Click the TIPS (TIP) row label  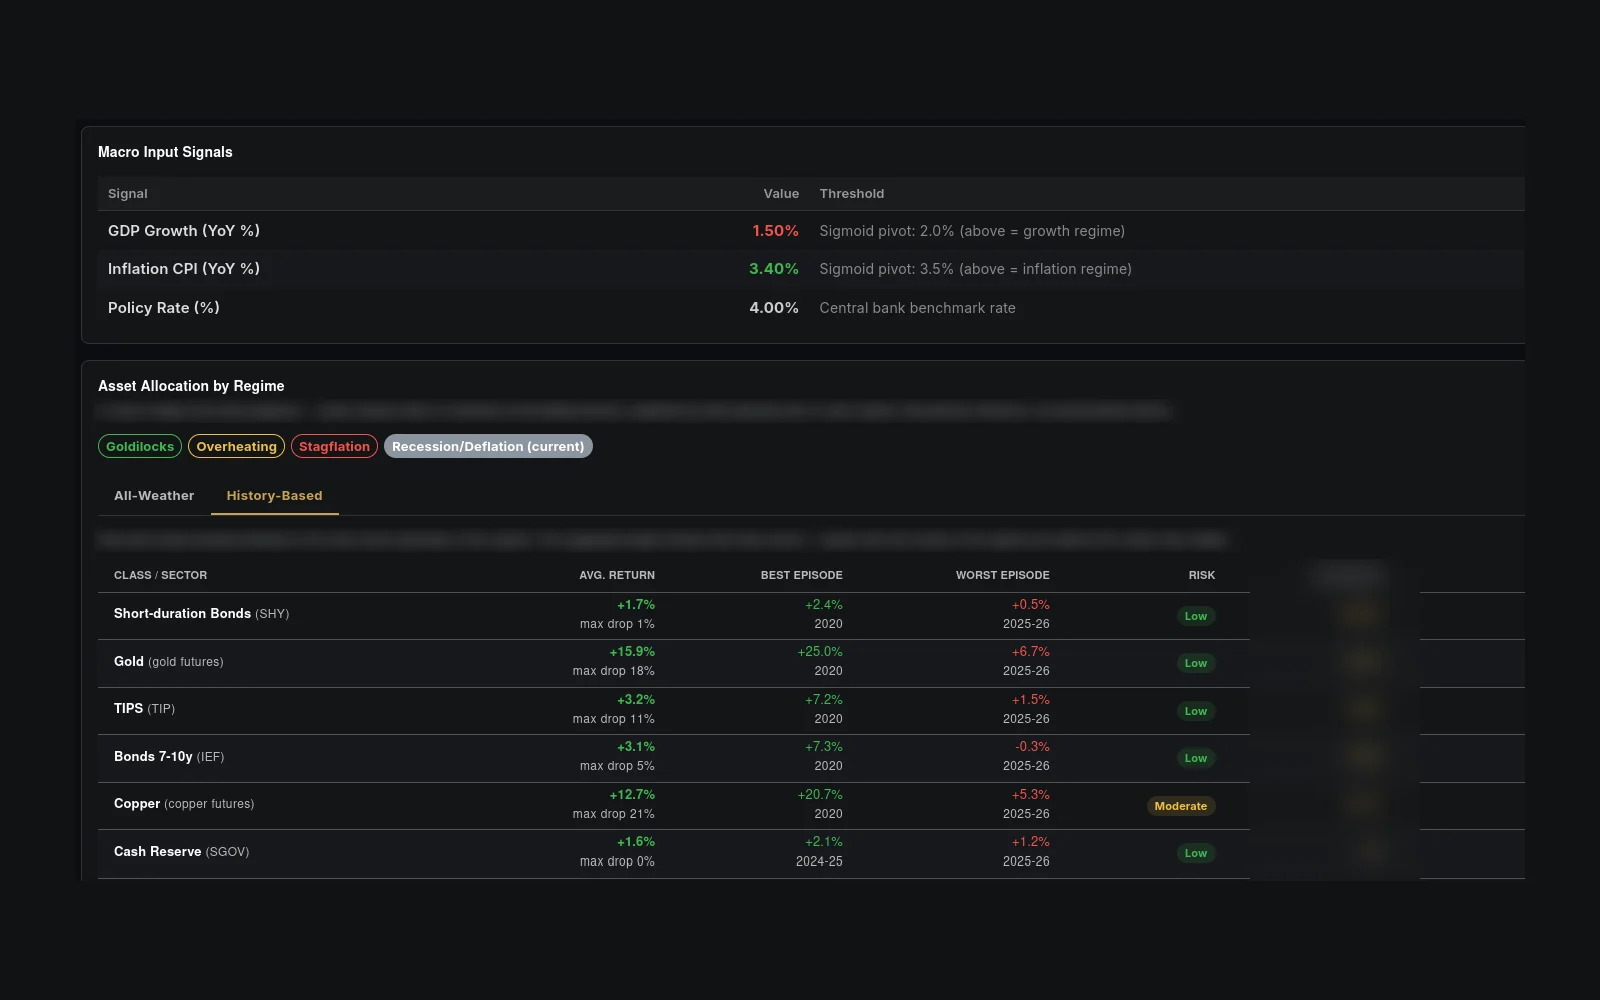[144, 709]
